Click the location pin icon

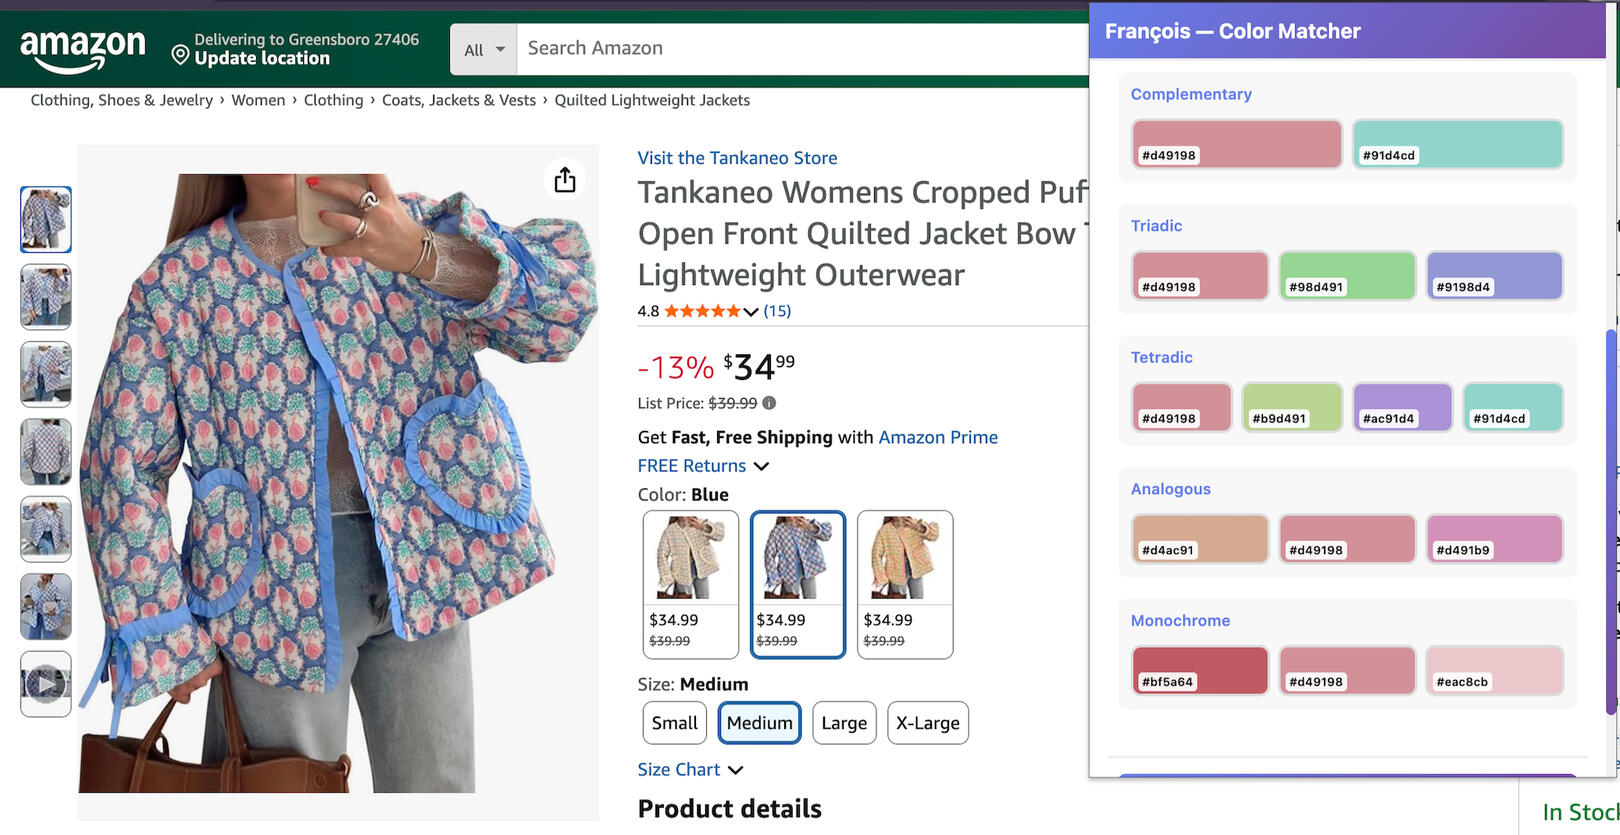[x=180, y=54]
